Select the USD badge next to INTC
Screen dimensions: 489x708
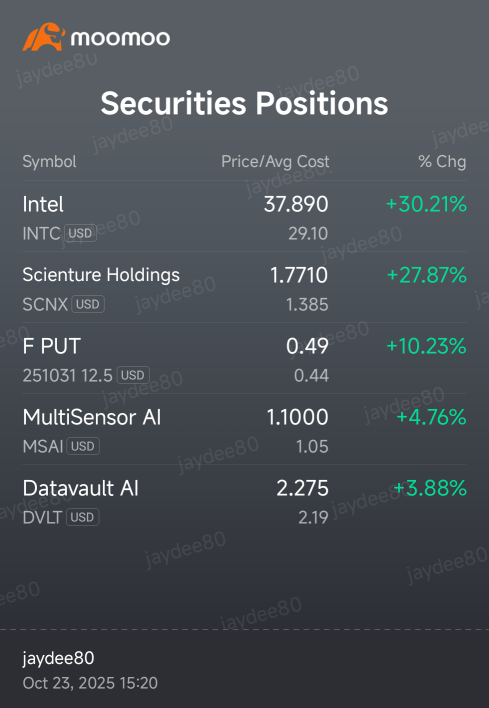[80, 233]
